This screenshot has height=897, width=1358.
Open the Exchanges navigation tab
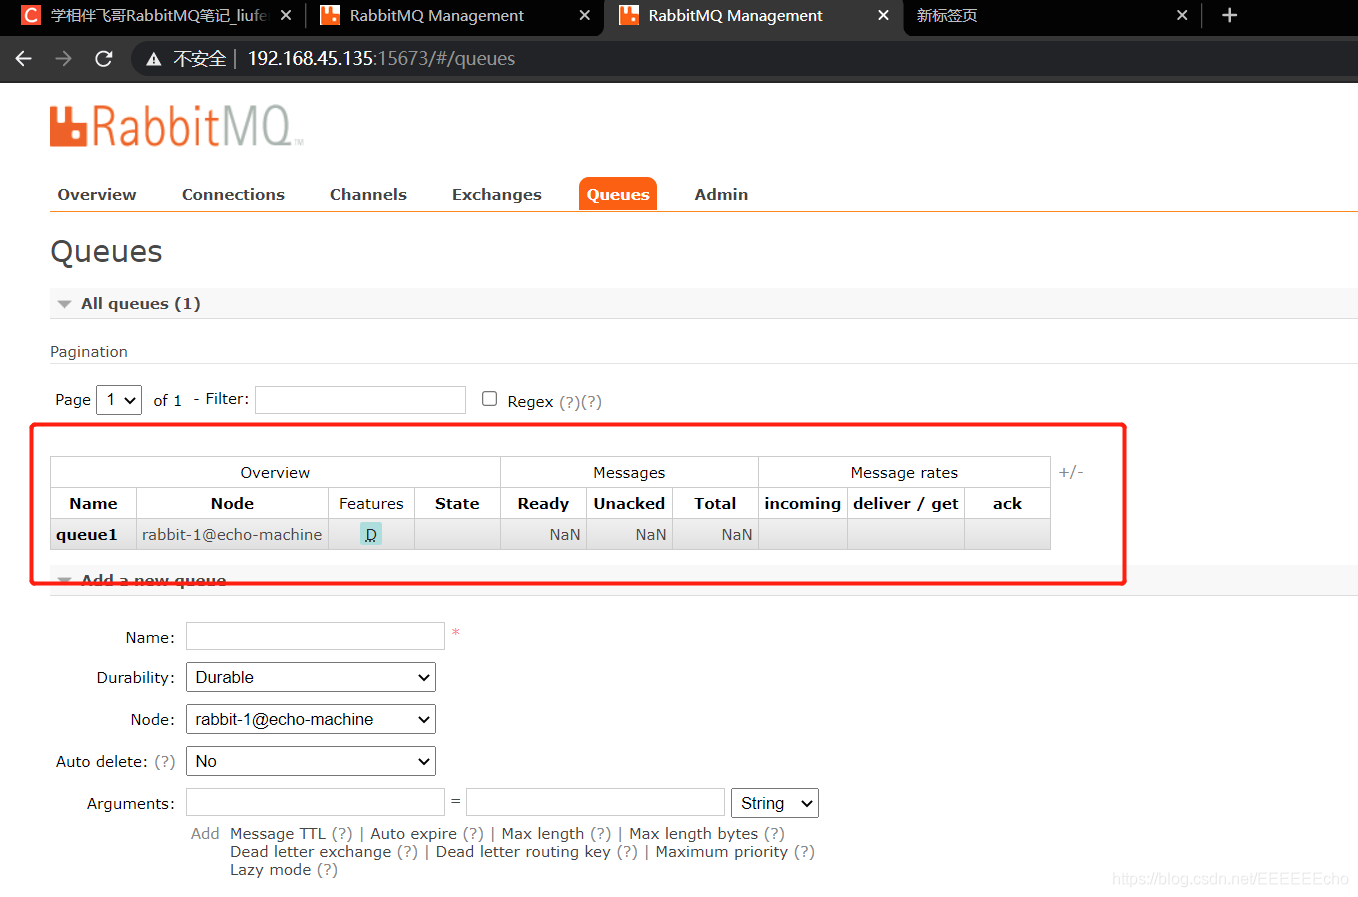(x=497, y=194)
